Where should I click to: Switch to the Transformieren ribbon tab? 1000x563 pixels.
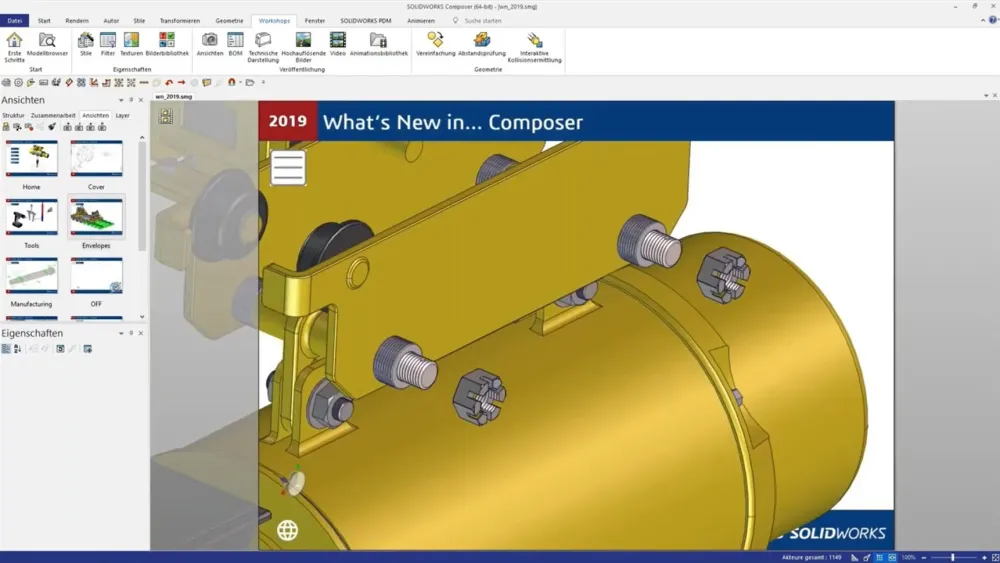[x=180, y=20]
